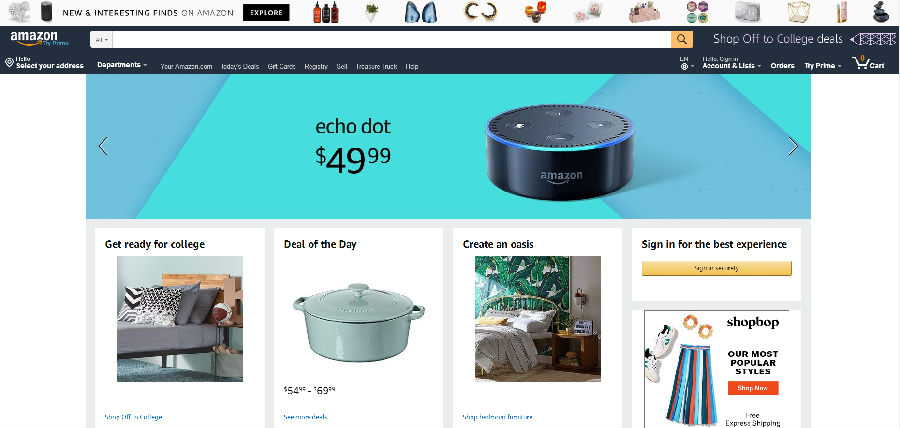Screen dimensions: 900x428
Task: Click the agate bookends product icon
Action: [x=420, y=12]
